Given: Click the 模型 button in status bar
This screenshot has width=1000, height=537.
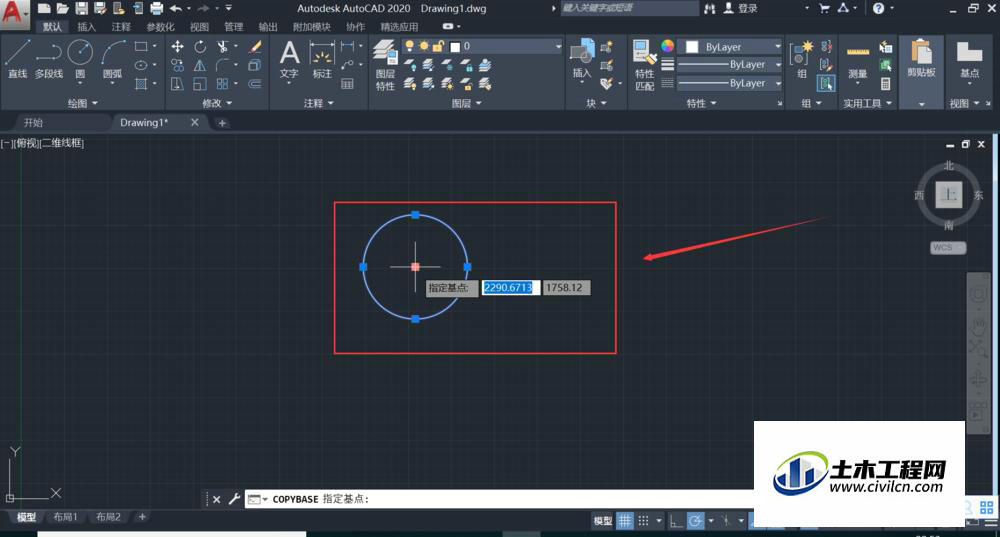Looking at the screenshot, I should [x=603, y=521].
